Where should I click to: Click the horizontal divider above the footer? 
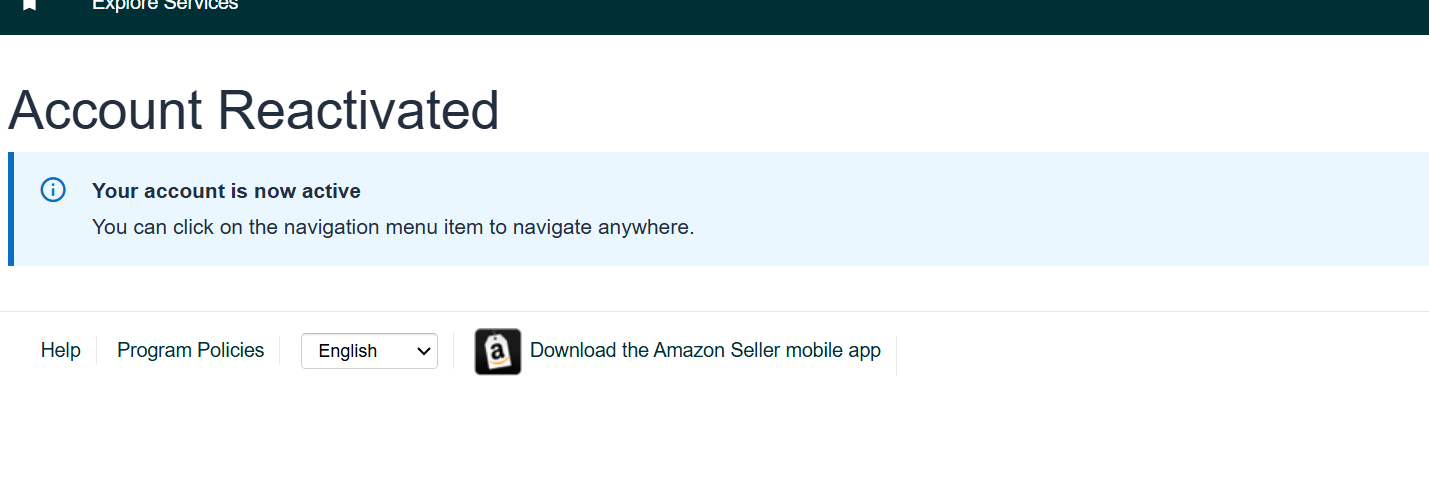click(x=714, y=311)
